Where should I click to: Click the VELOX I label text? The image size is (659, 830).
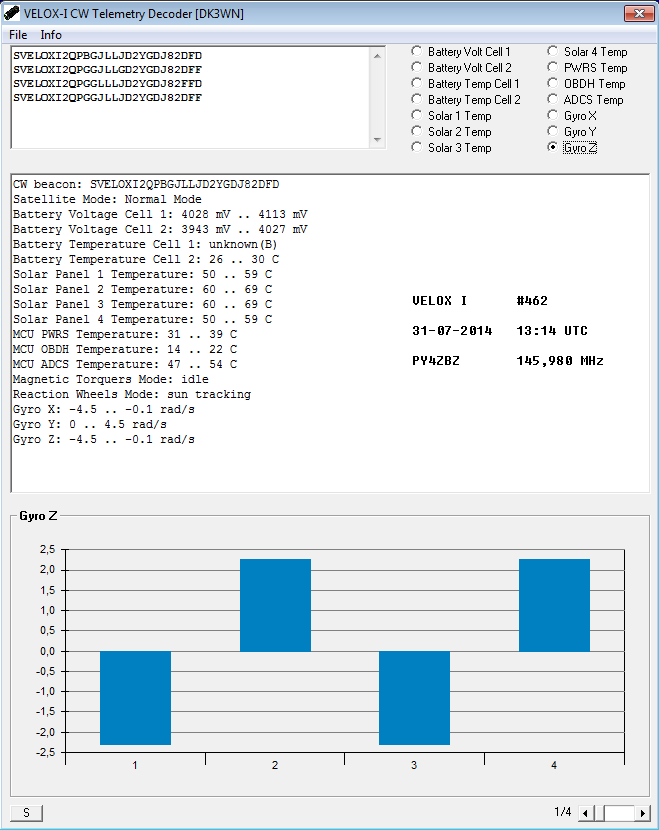(439, 301)
